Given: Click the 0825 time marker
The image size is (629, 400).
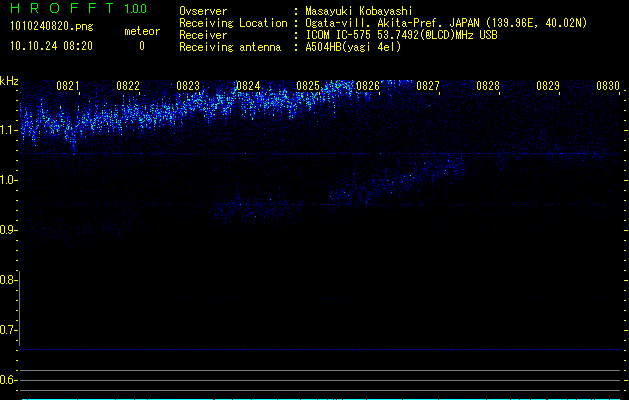Looking at the screenshot, I should pos(308,86).
